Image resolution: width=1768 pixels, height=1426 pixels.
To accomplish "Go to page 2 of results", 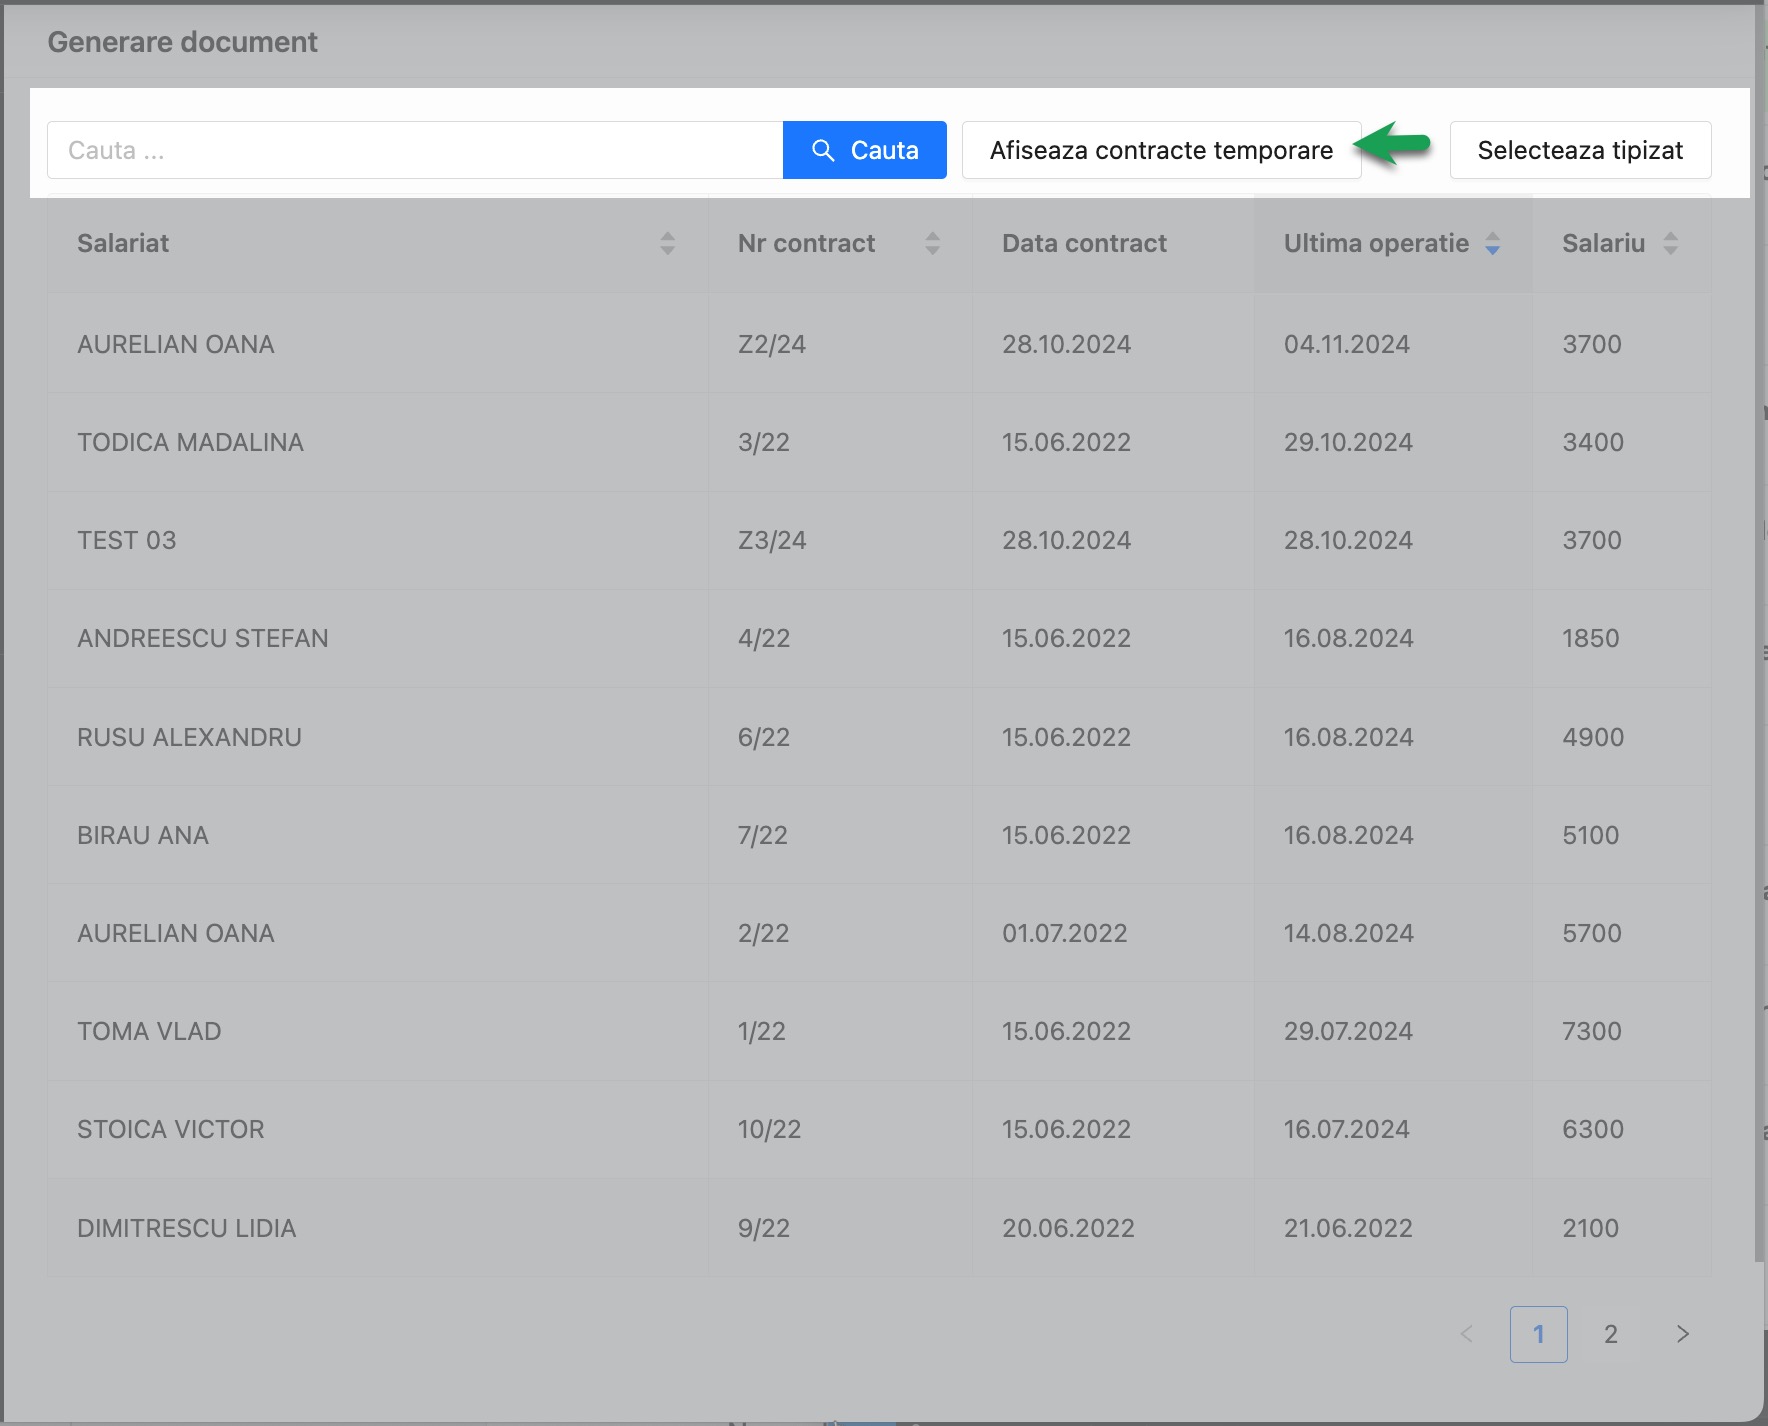I will click(x=1610, y=1334).
